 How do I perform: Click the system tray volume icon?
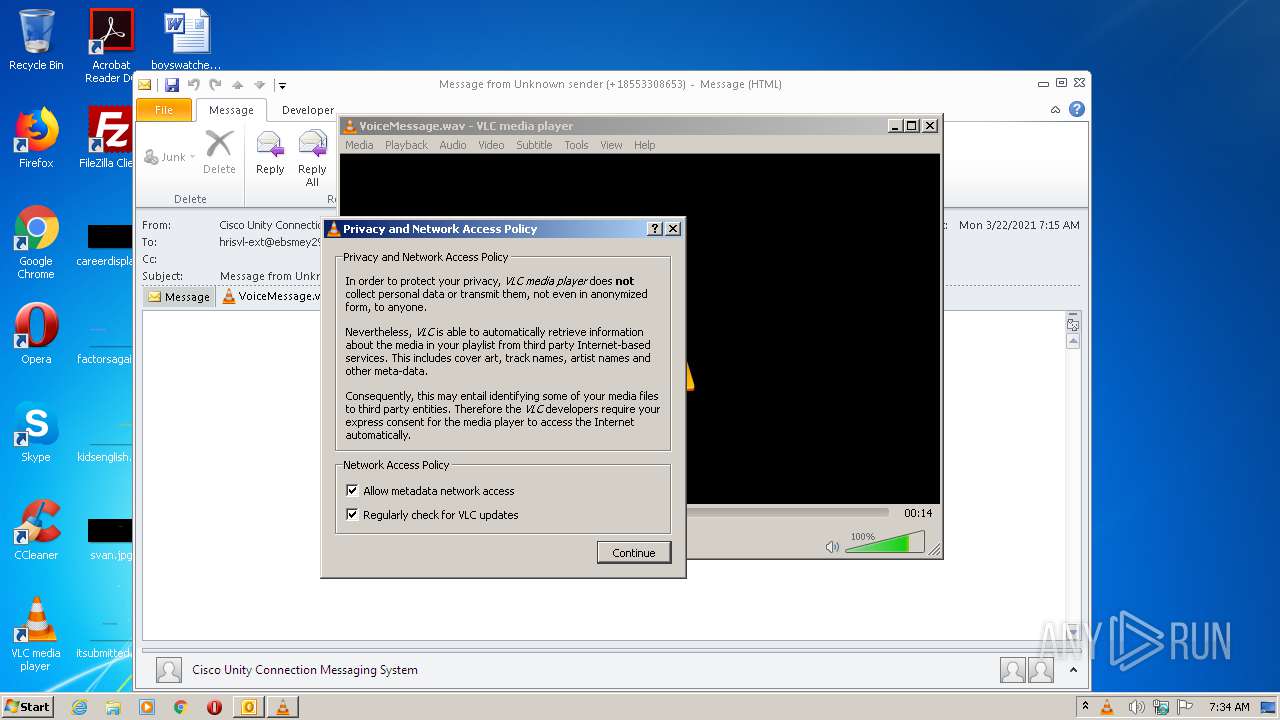(1137, 707)
